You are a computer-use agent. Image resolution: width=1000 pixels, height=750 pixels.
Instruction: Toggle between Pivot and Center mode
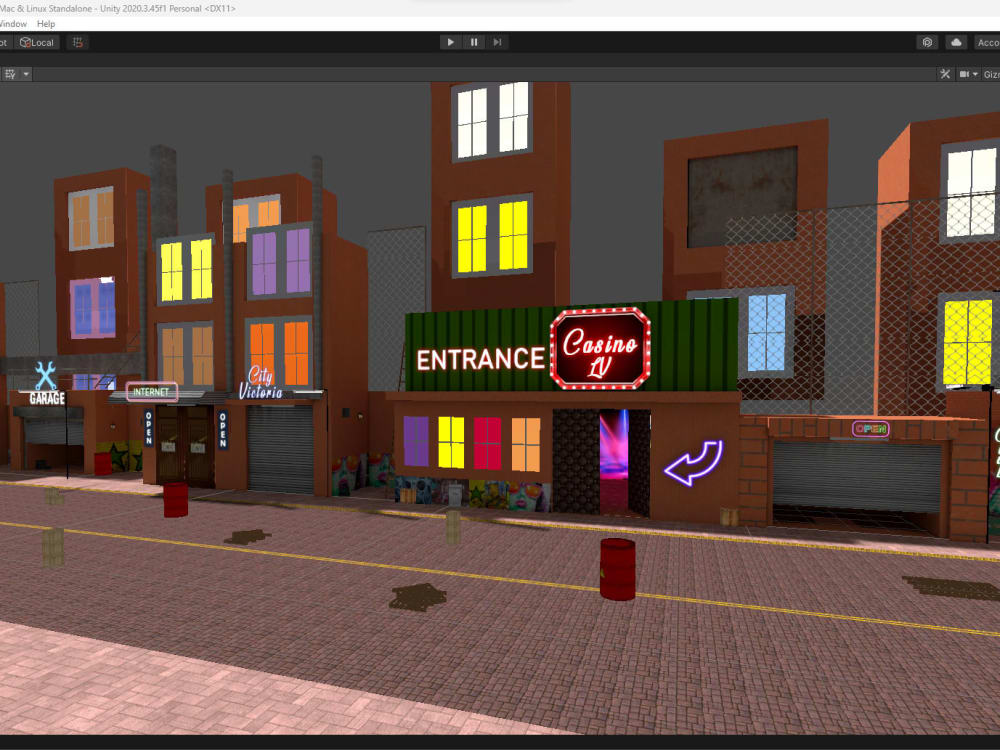6,42
